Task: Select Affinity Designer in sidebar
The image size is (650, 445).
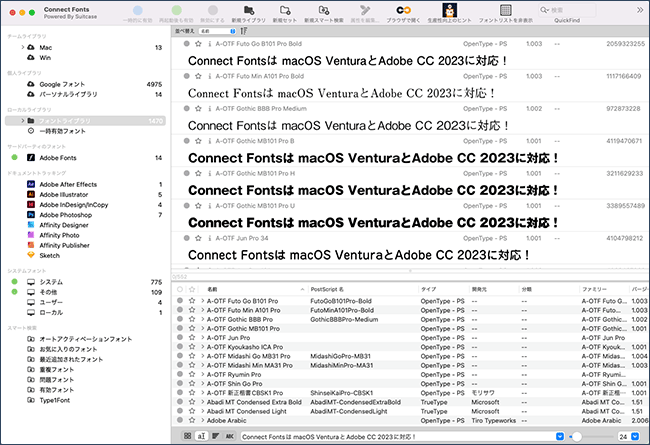Action: pos(64,225)
